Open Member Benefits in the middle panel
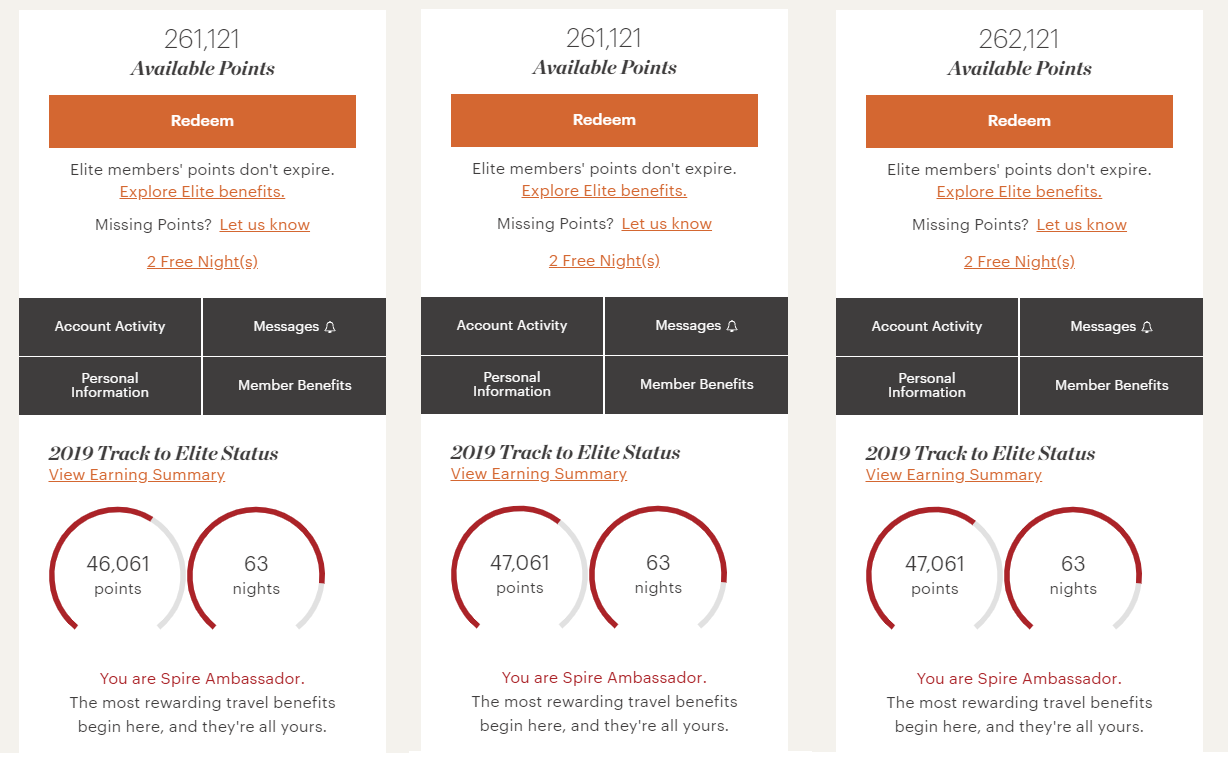The width and height of the screenshot is (1229, 757). click(x=697, y=385)
